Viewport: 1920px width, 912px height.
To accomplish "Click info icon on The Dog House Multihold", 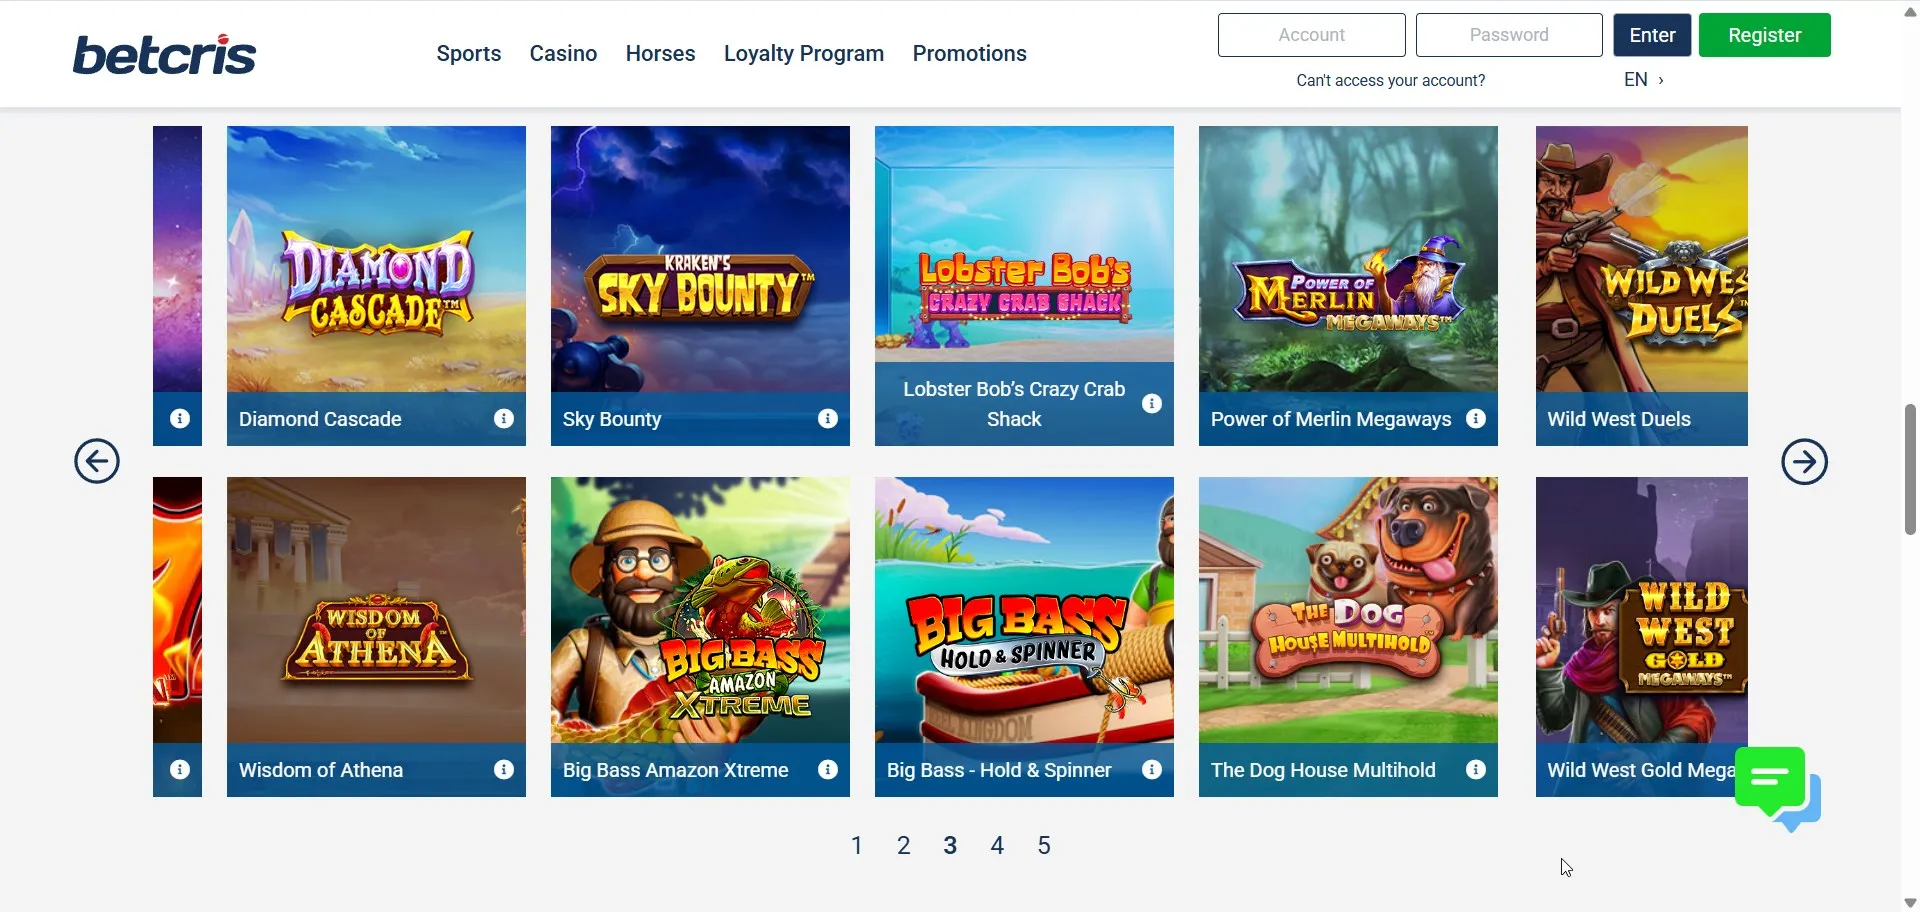I will [1476, 770].
